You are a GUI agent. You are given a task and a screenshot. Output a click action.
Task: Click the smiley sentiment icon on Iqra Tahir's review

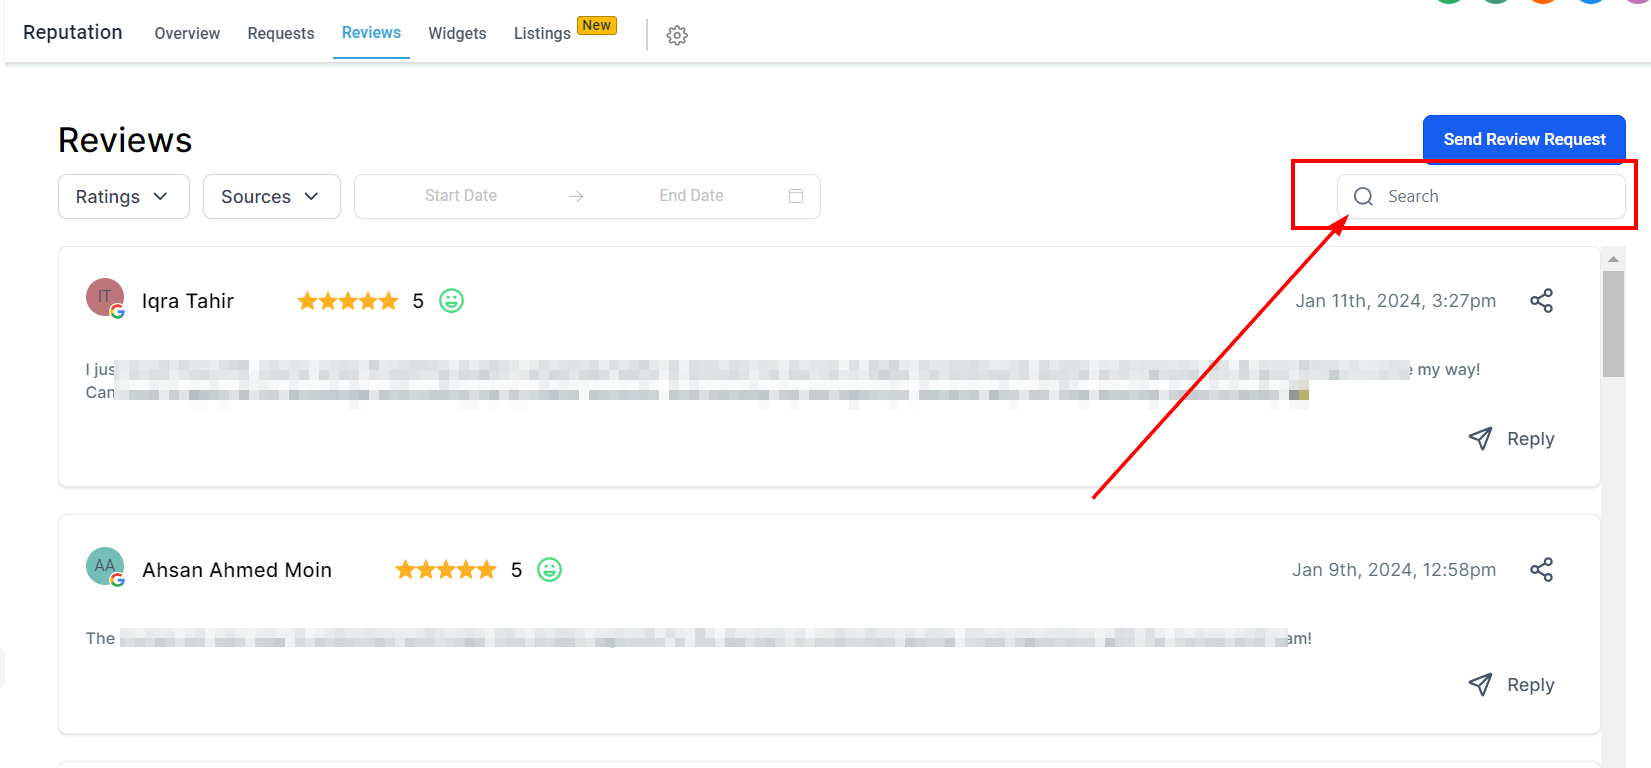(452, 301)
